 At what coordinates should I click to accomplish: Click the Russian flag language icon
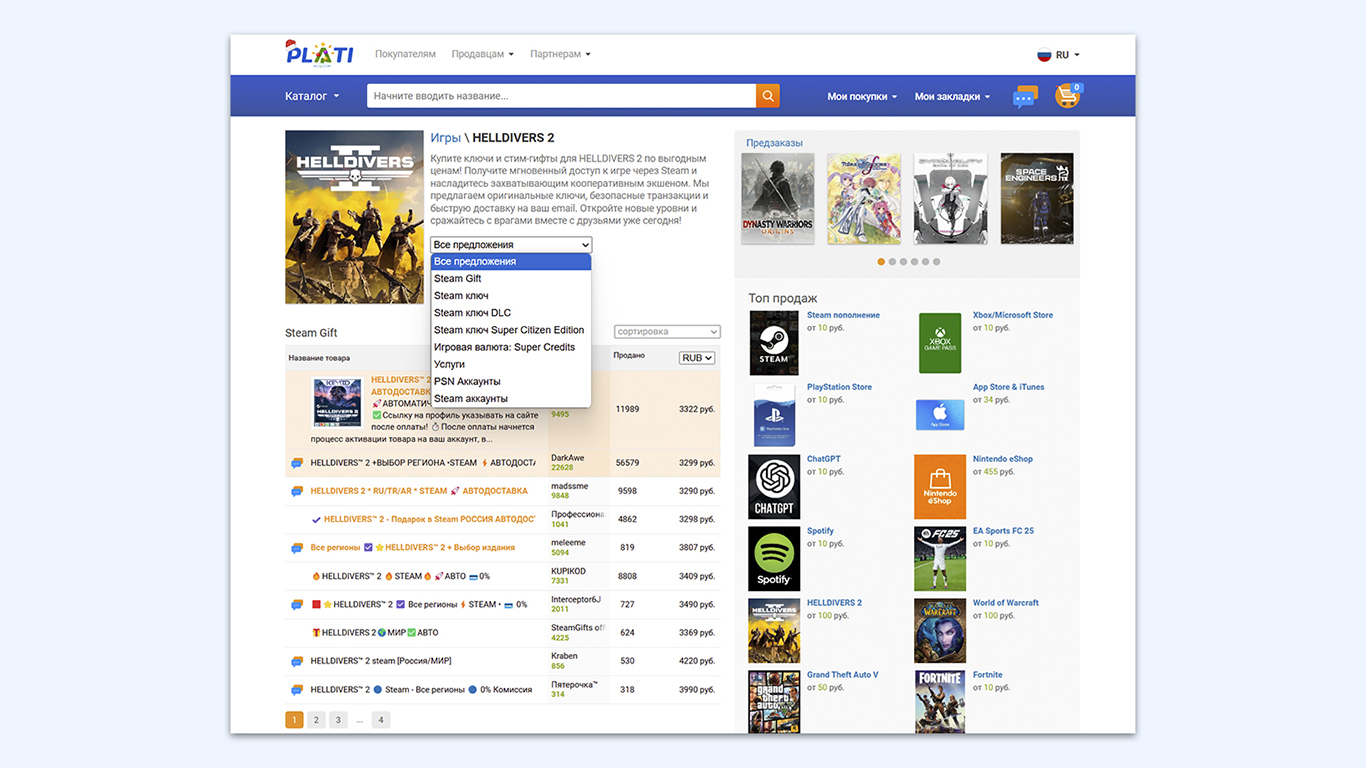pos(1044,55)
